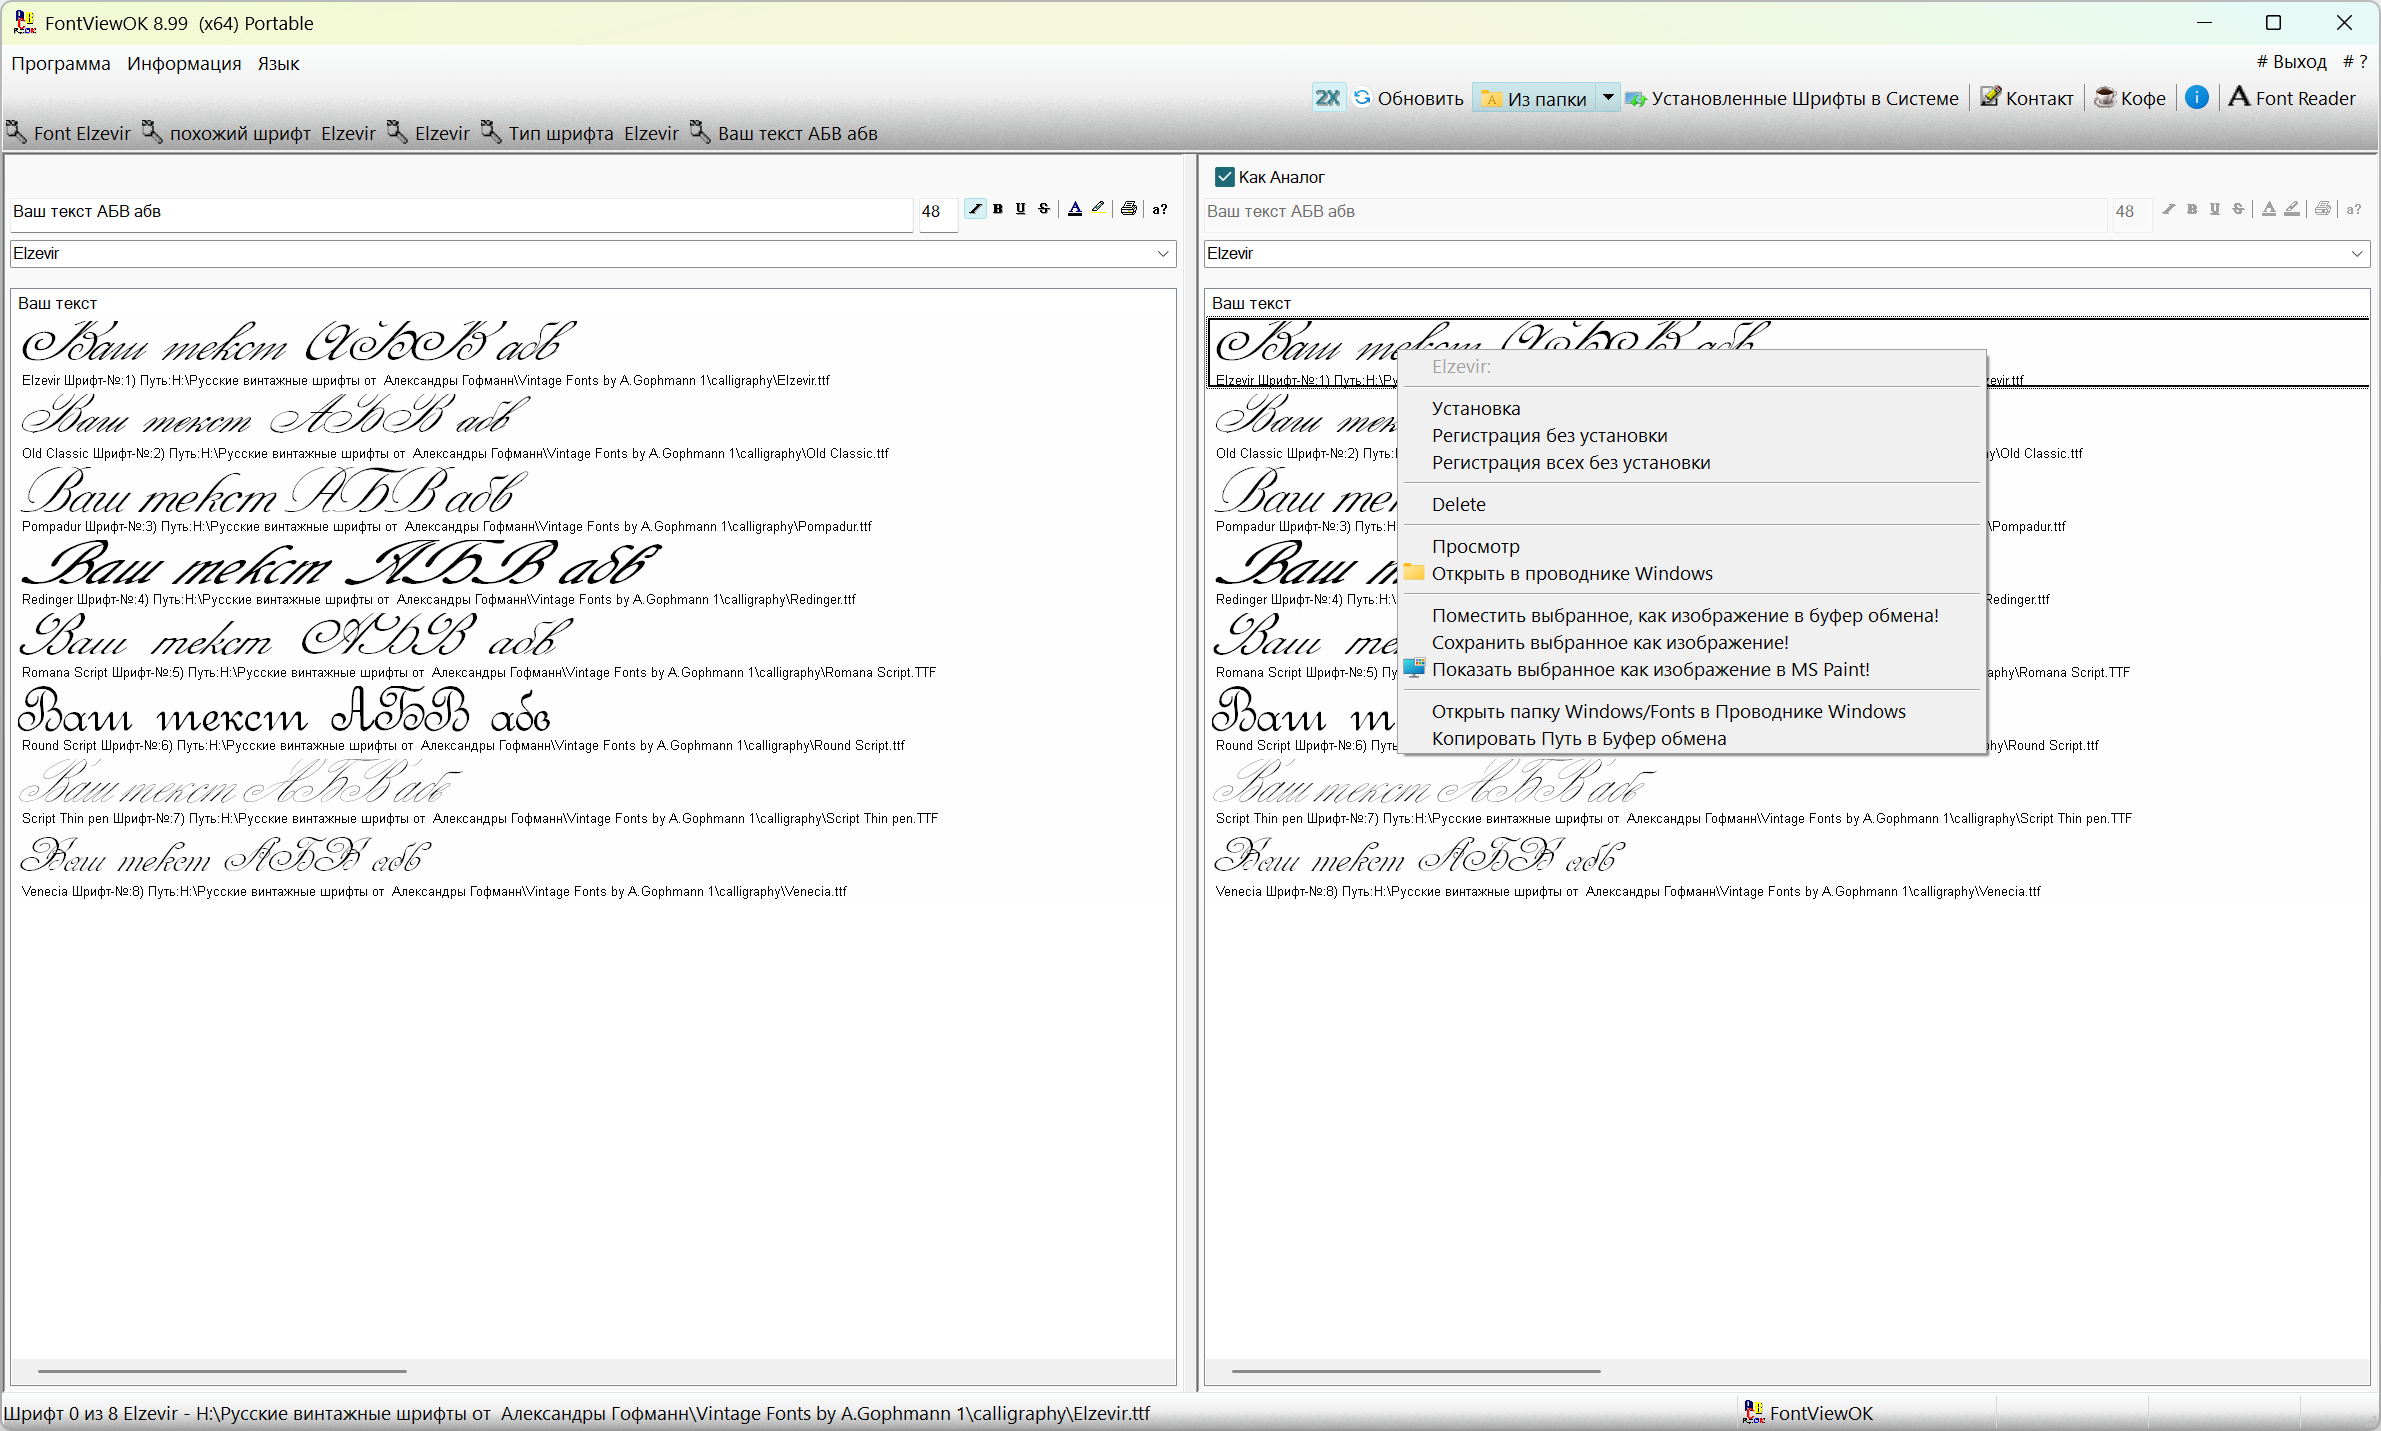Viewport: 2381px width, 1431px height.
Task: Click left pane horizontal scrollbar
Action: pyautogui.click(x=222, y=1371)
